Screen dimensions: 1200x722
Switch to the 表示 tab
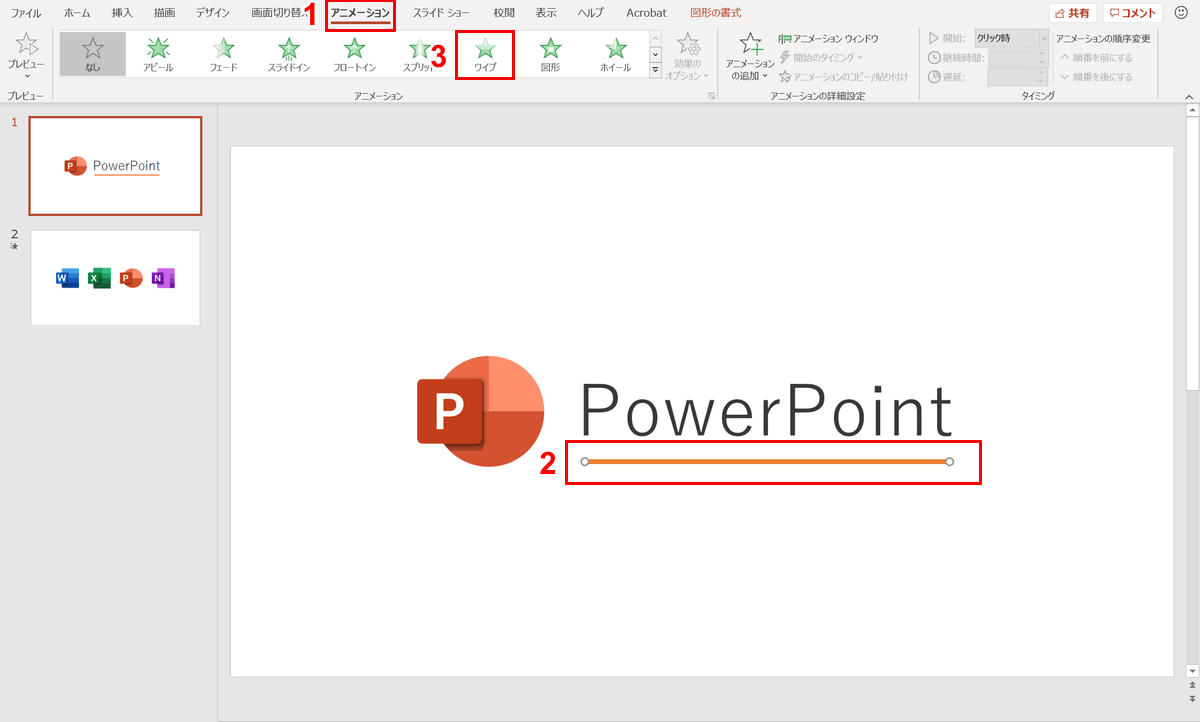546,13
